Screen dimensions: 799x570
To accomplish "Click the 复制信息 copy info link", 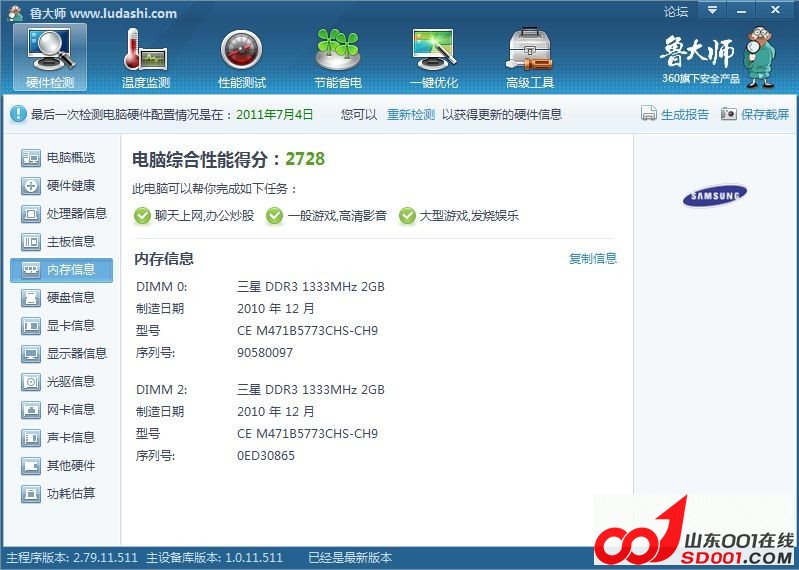I will 593,259.
